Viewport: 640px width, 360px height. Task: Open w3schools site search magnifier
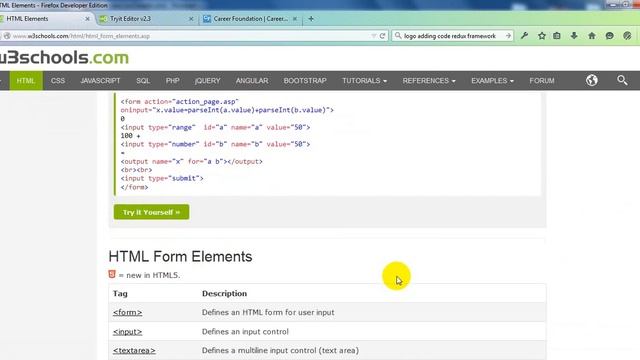(x=622, y=80)
